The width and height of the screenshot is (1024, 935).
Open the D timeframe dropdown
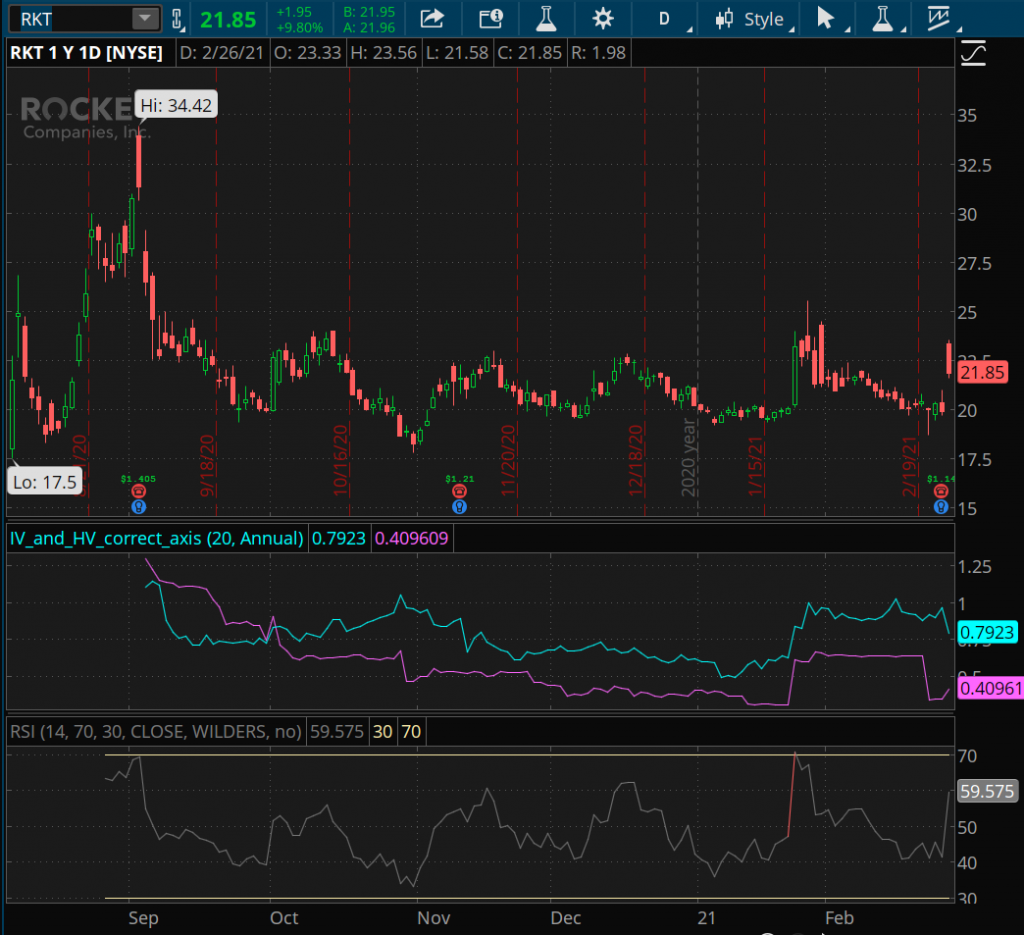pyautogui.click(x=667, y=19)
